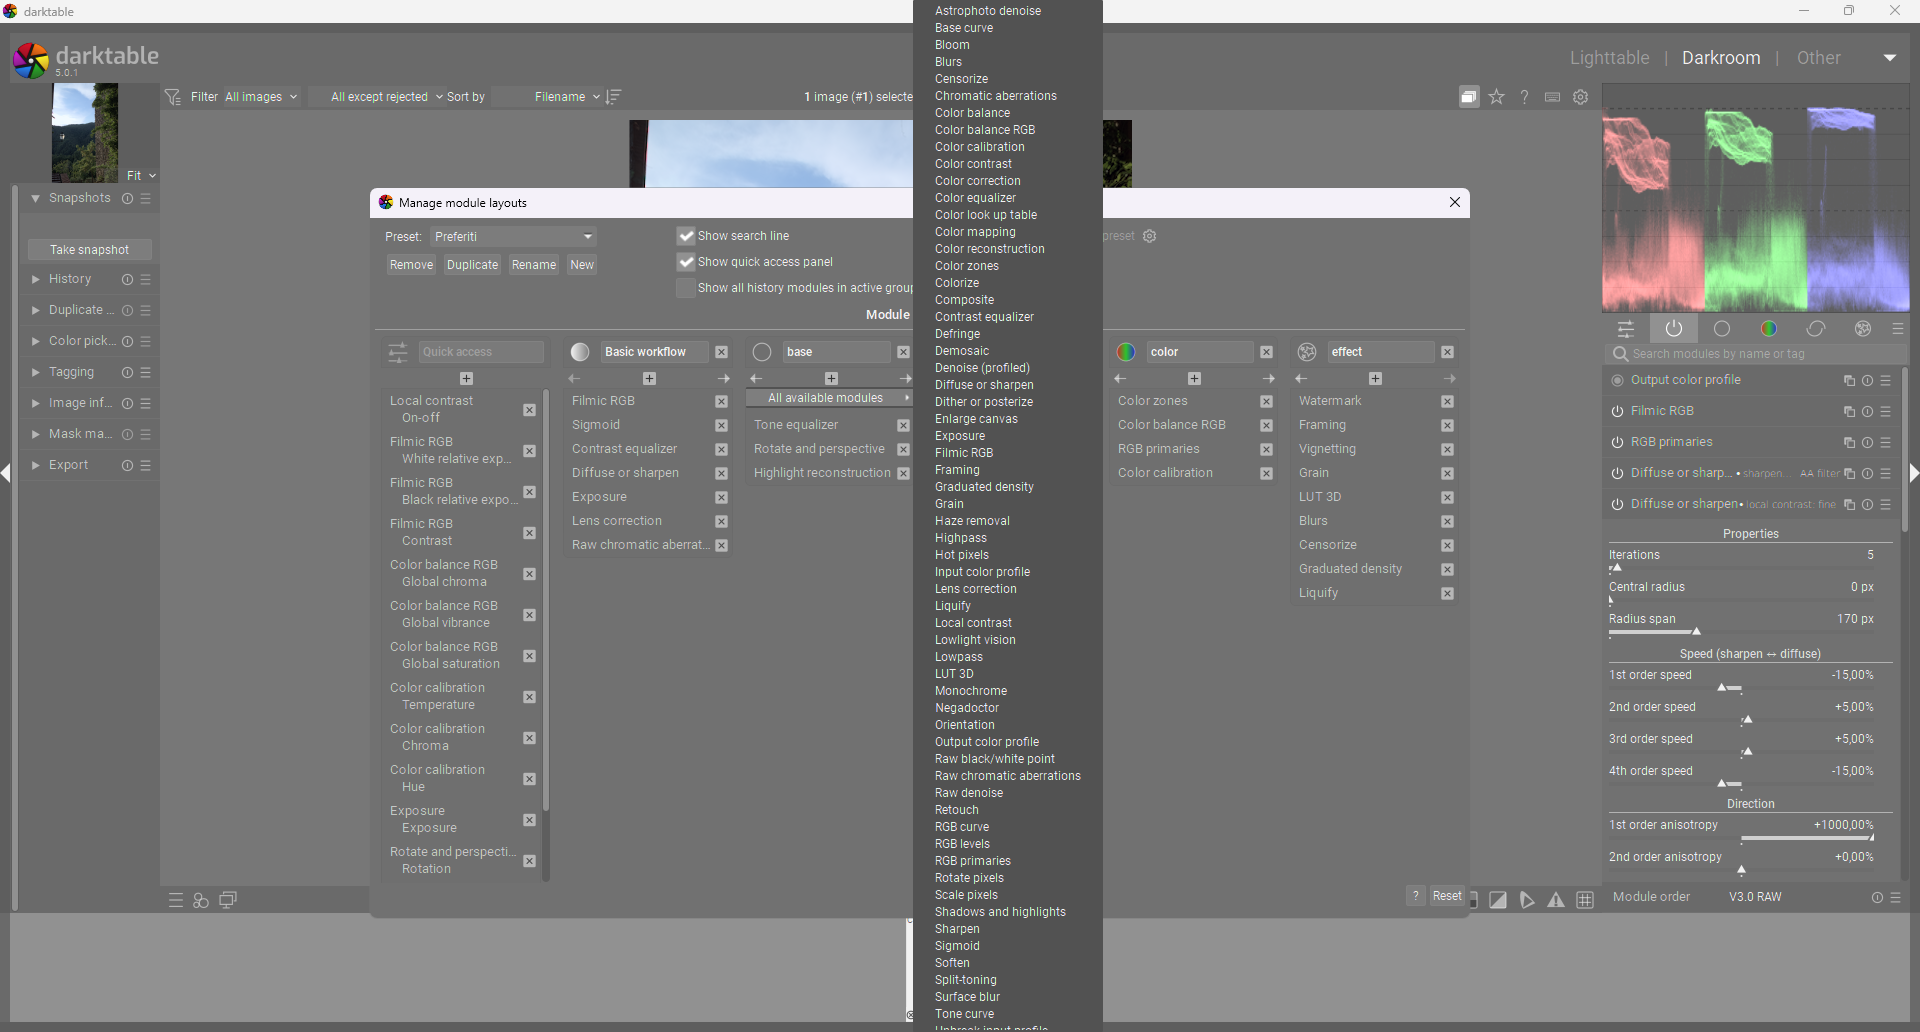Delete the Basic workflow group
Image resolution: width=1920 pixels, height=1032 pixels.
point(721,352)
